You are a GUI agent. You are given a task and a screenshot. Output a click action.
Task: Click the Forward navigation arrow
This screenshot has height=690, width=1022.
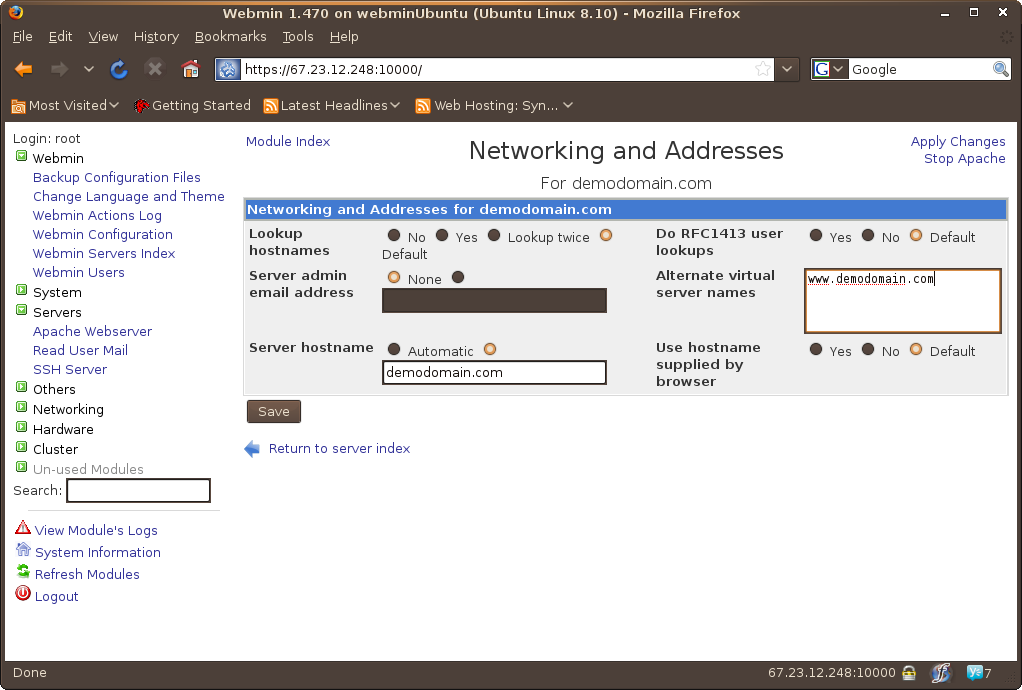[59, 69]
